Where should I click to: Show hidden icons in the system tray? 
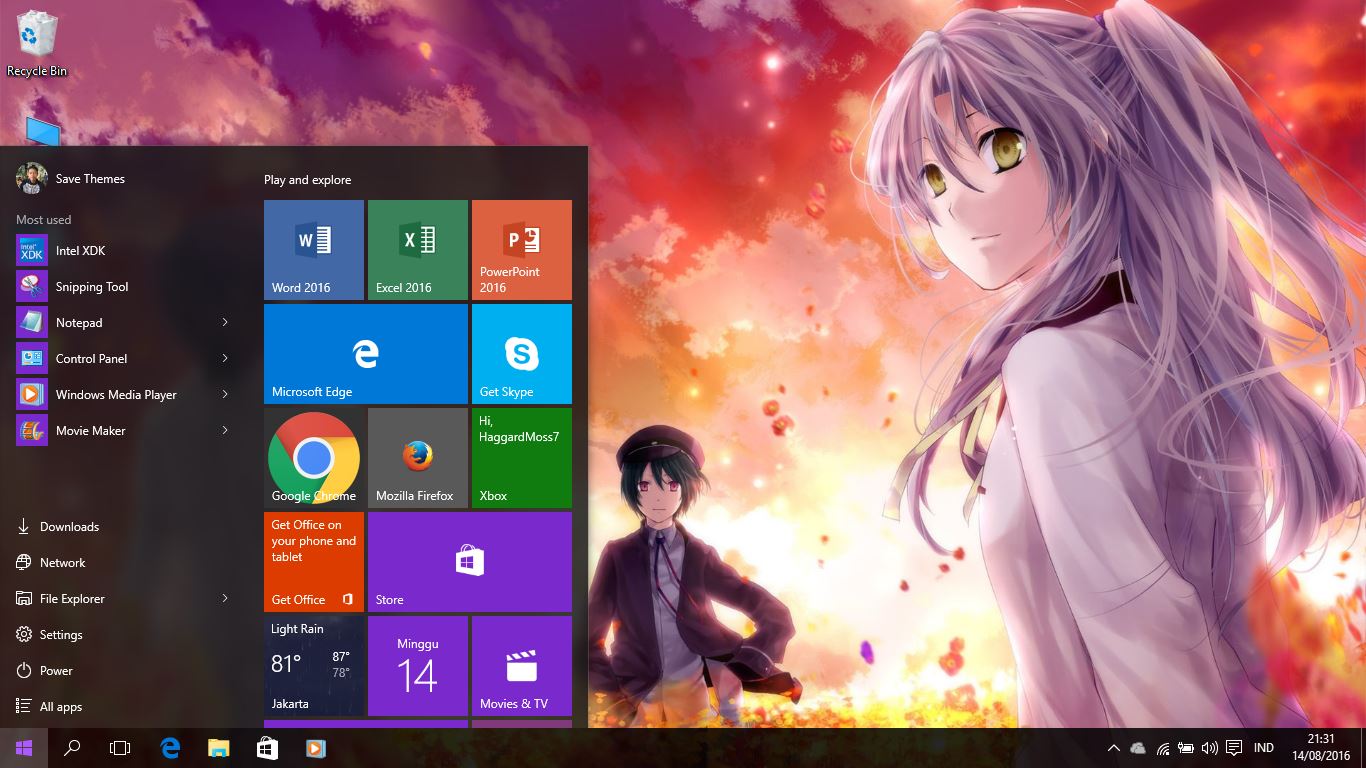click(1113, 748)
